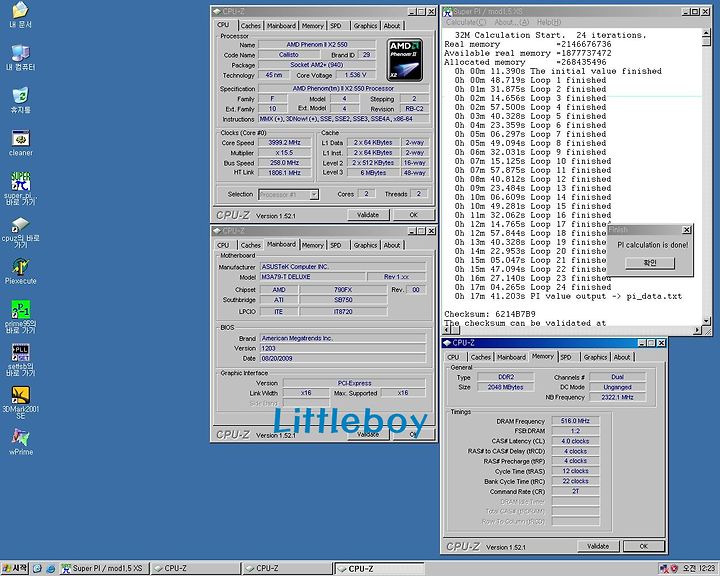
Task: Click the Manufacturer field ASUSTeK Computer INC.
Action: point(343,267)
